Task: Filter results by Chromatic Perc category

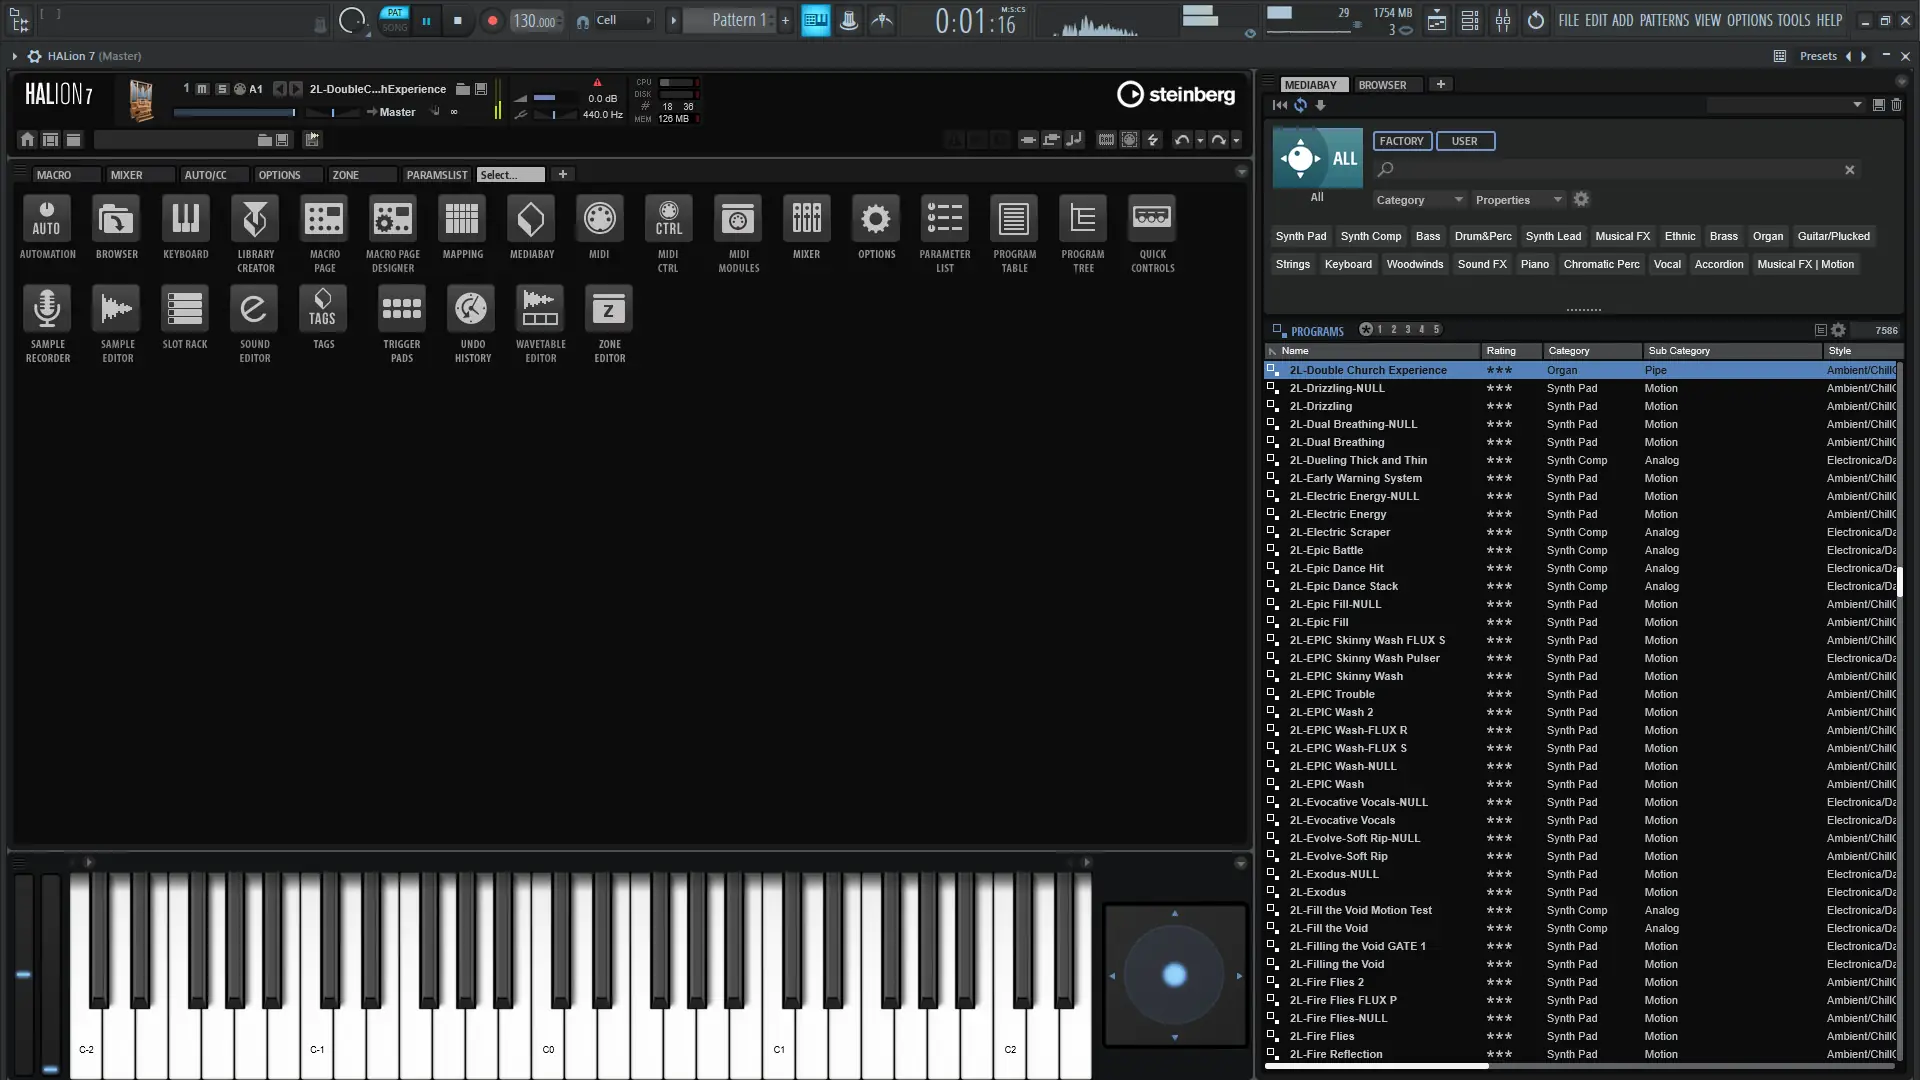Action: (1601, 264)
